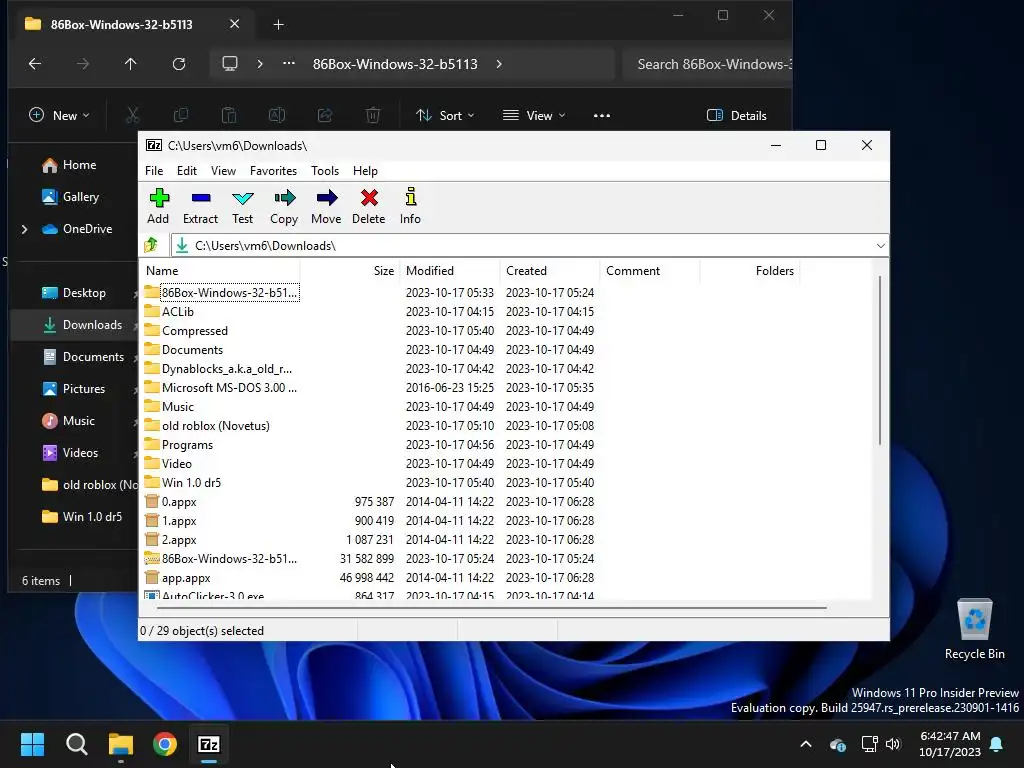Sort by the Folders column header
1024x768 pixels.
tap(750, 270)
